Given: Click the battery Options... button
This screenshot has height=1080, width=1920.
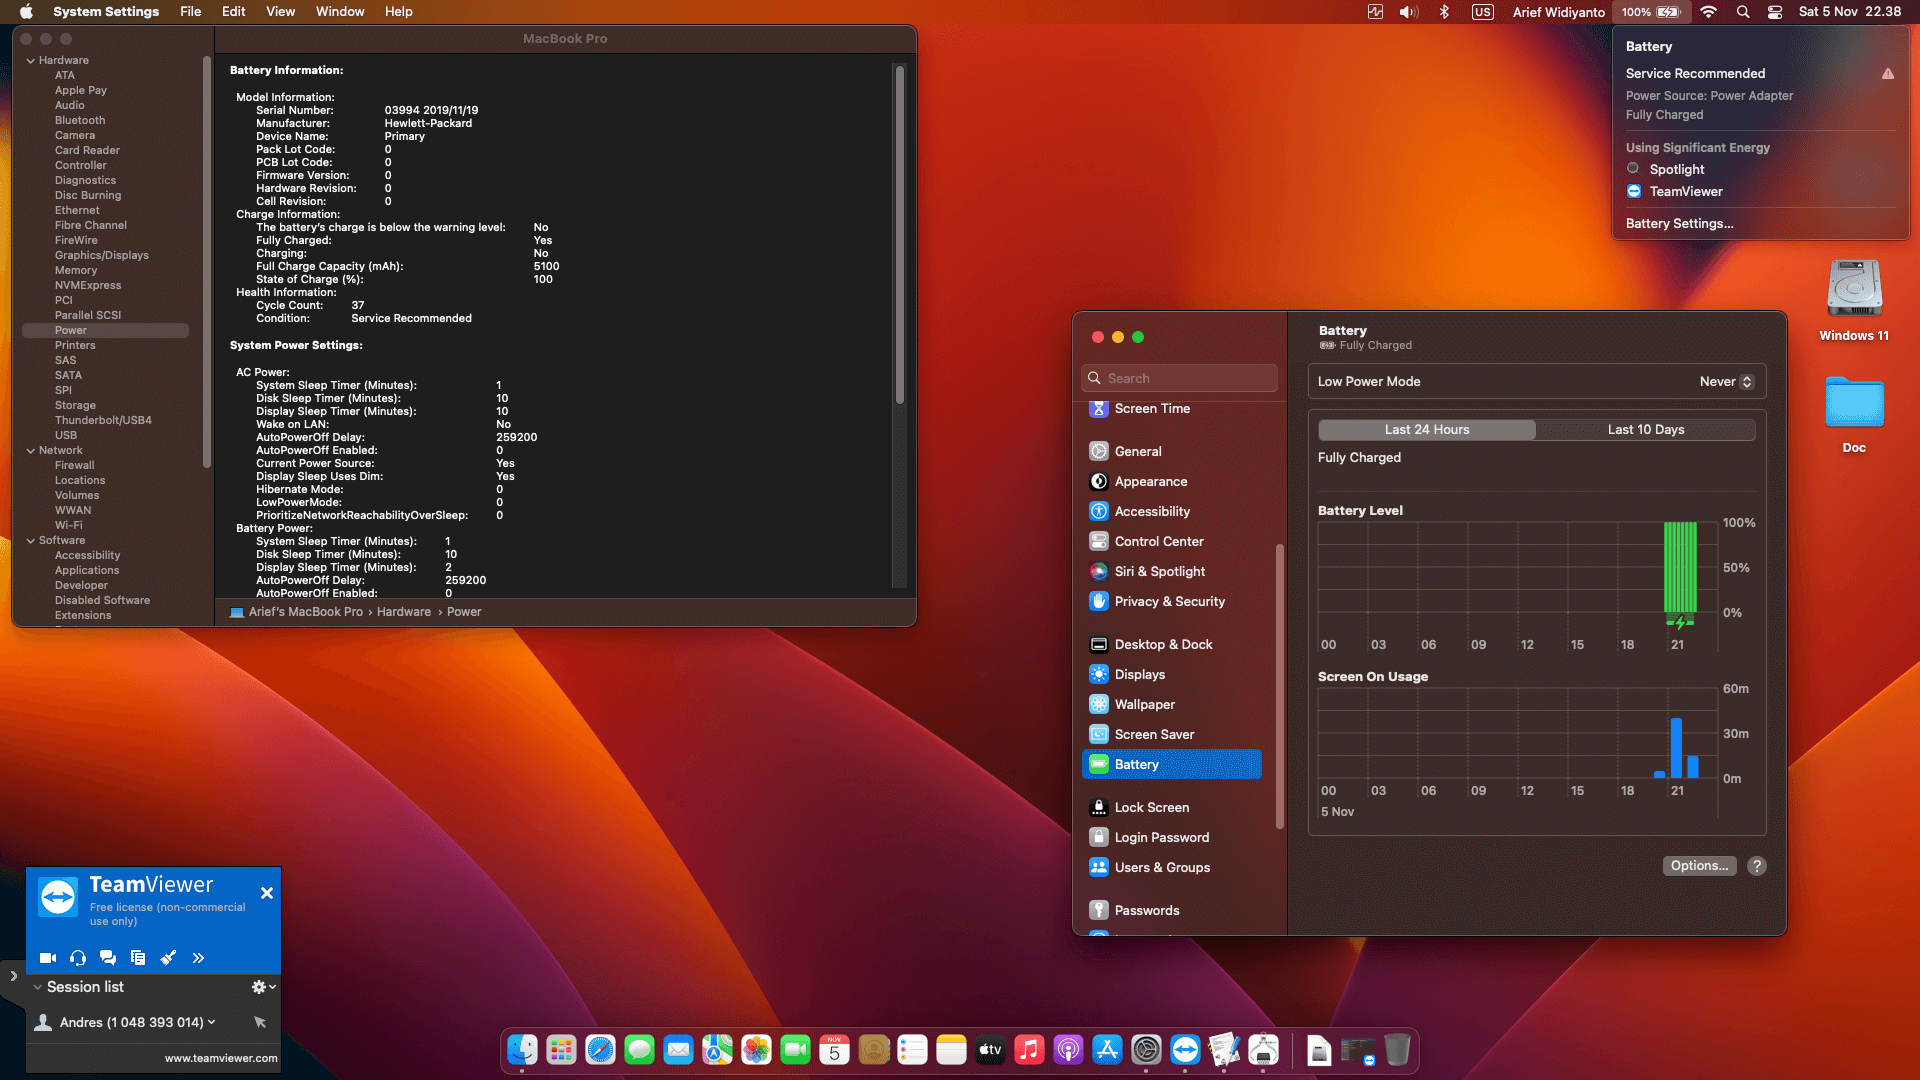Looking at the screenshot, I should pyautogui.click(x=1699, y=866).
